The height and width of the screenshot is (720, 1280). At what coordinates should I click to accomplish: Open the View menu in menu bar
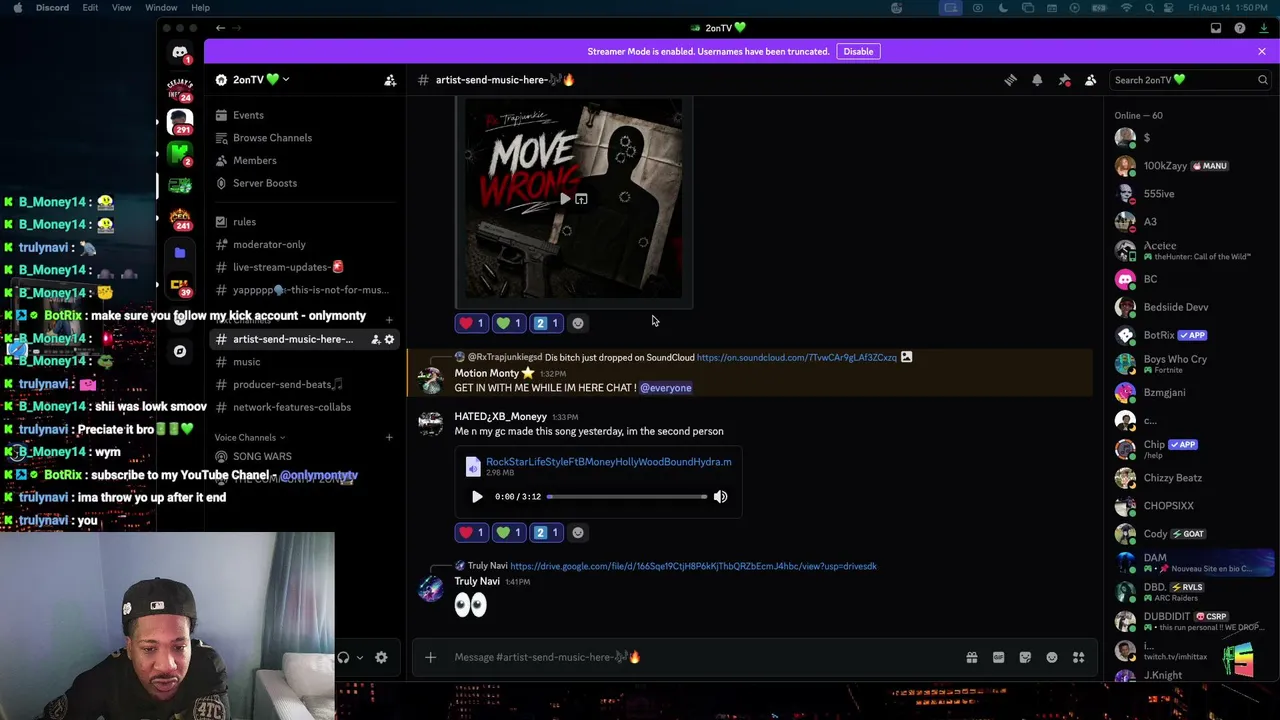[121, 8]
